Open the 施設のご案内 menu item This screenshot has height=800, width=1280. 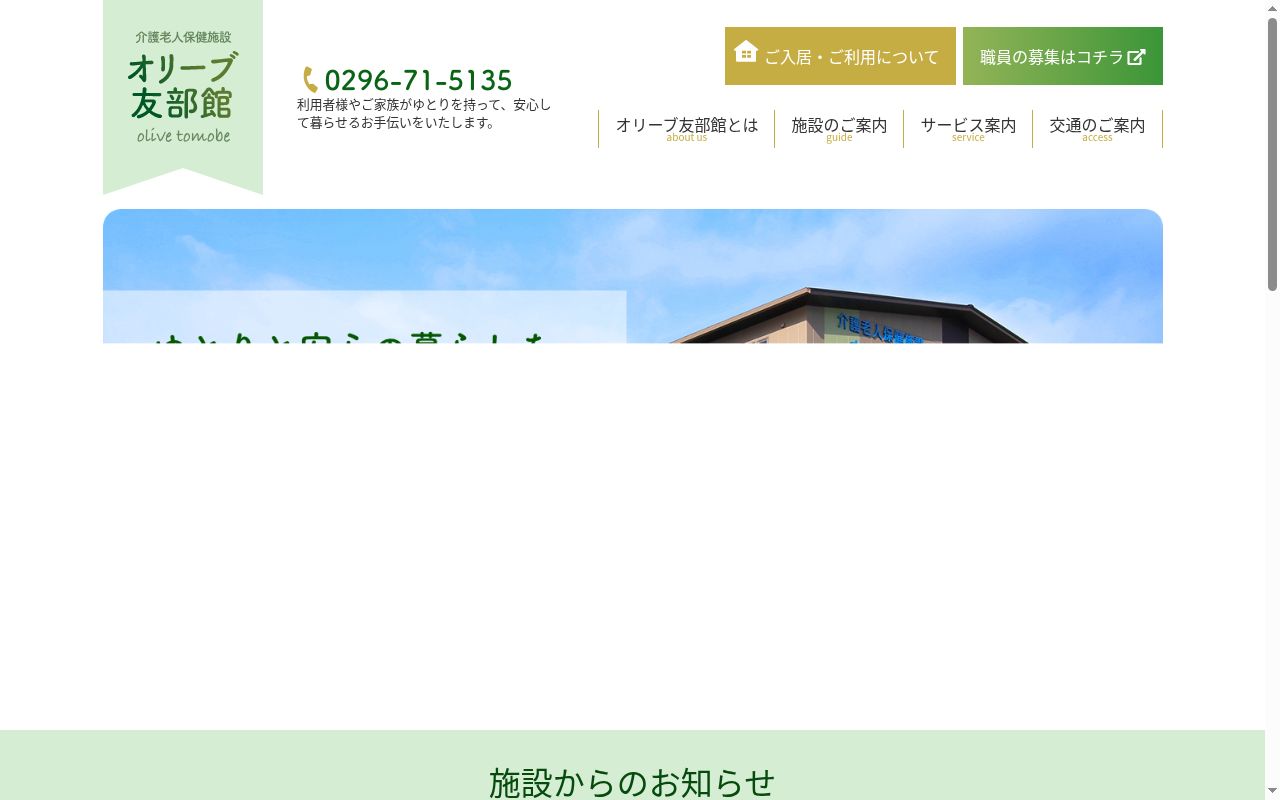pyautogui.click(x=839, y=129)
